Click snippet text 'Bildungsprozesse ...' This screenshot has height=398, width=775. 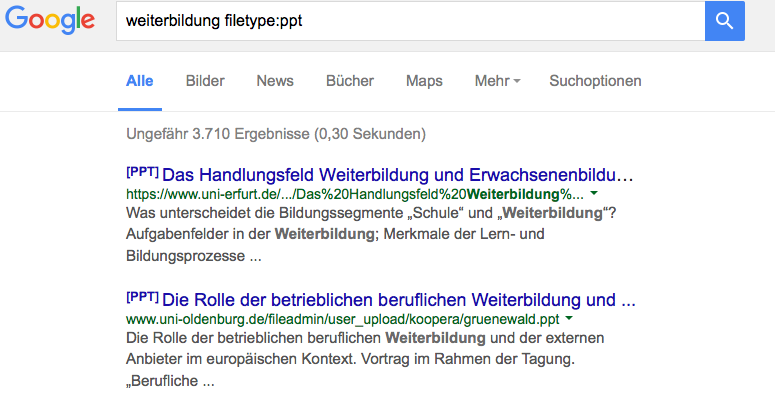point(193,256)
